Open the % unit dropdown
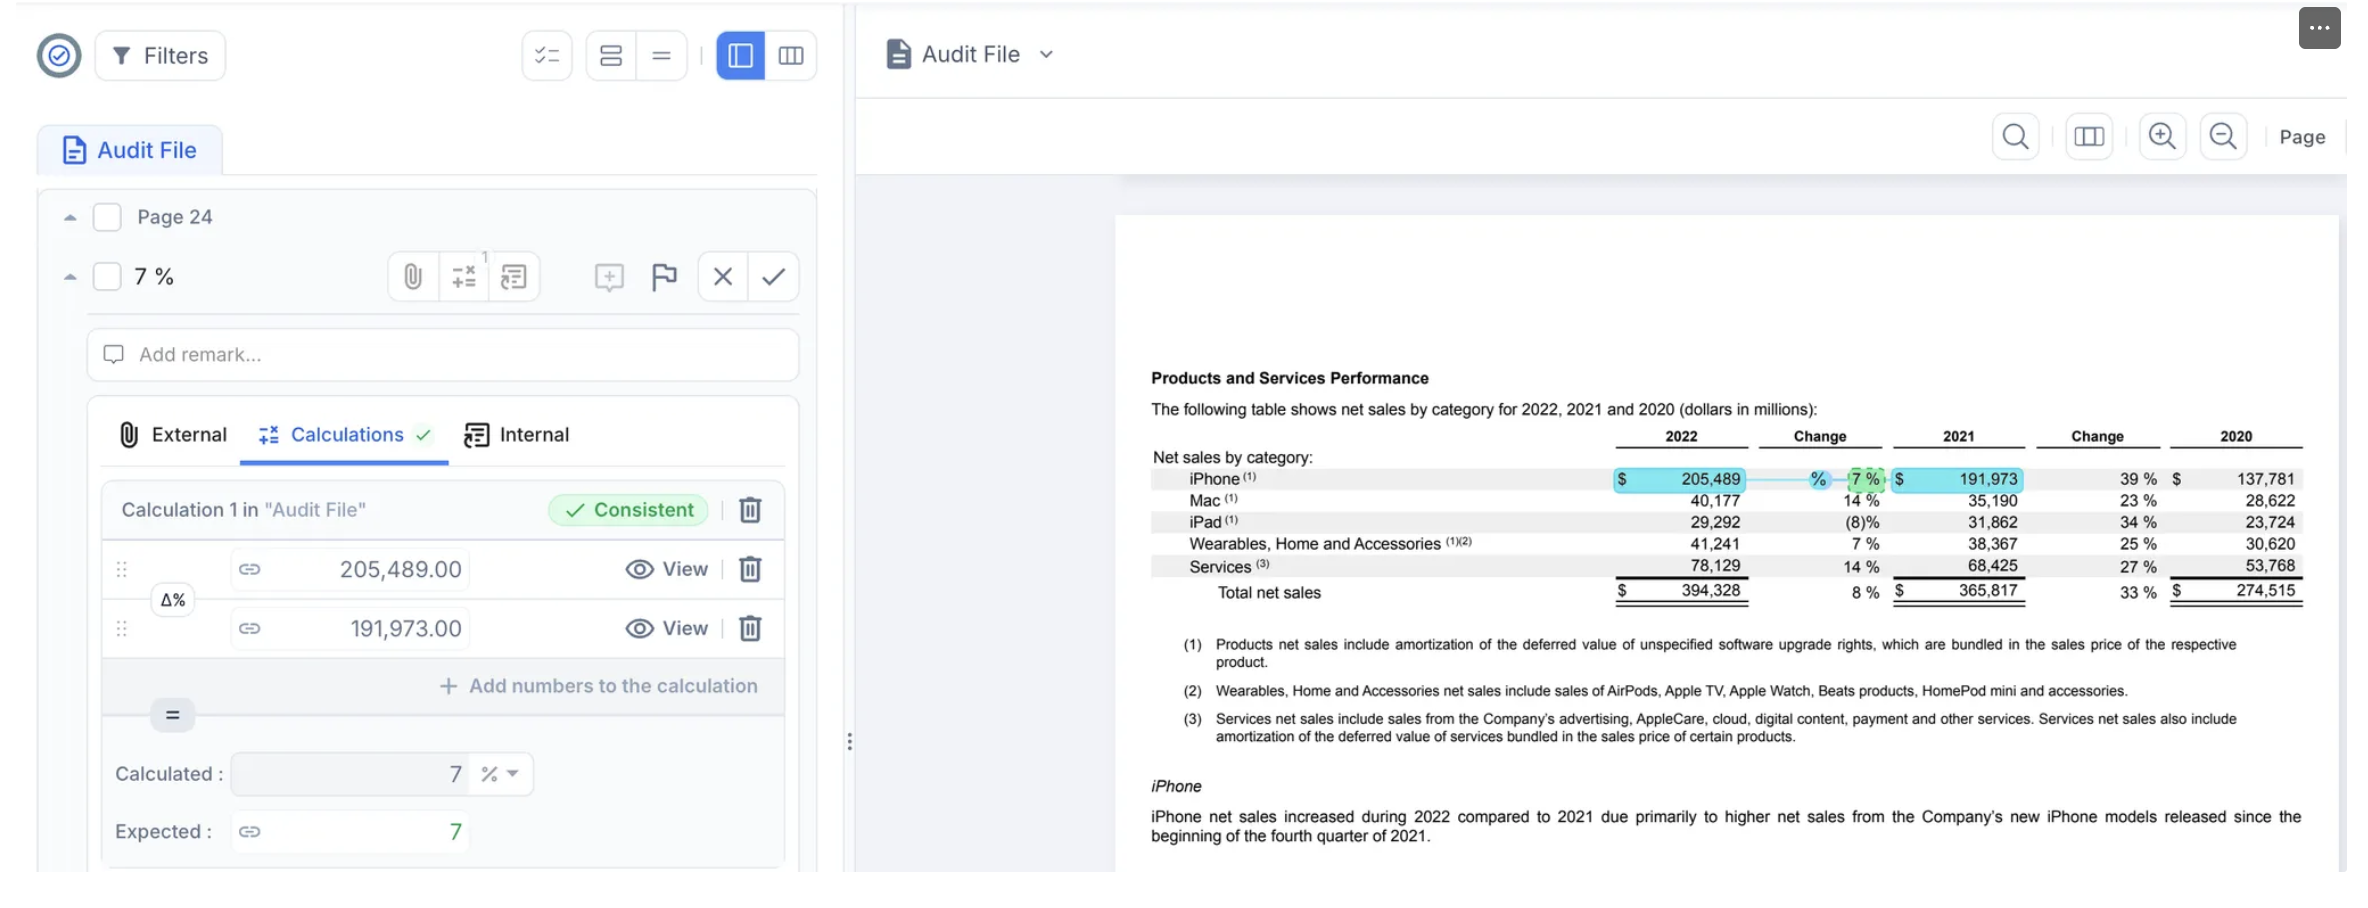This screenshot has height=908, width=2368. tap(499, 774)
